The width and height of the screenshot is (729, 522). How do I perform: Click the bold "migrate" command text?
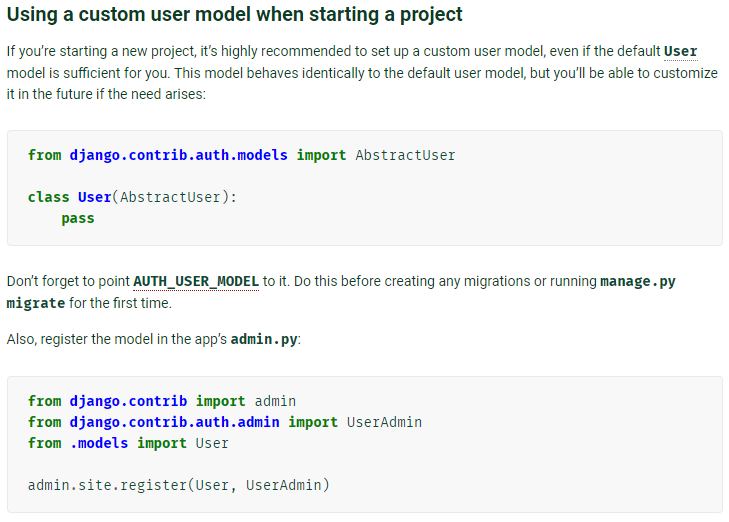coord(36,303)
